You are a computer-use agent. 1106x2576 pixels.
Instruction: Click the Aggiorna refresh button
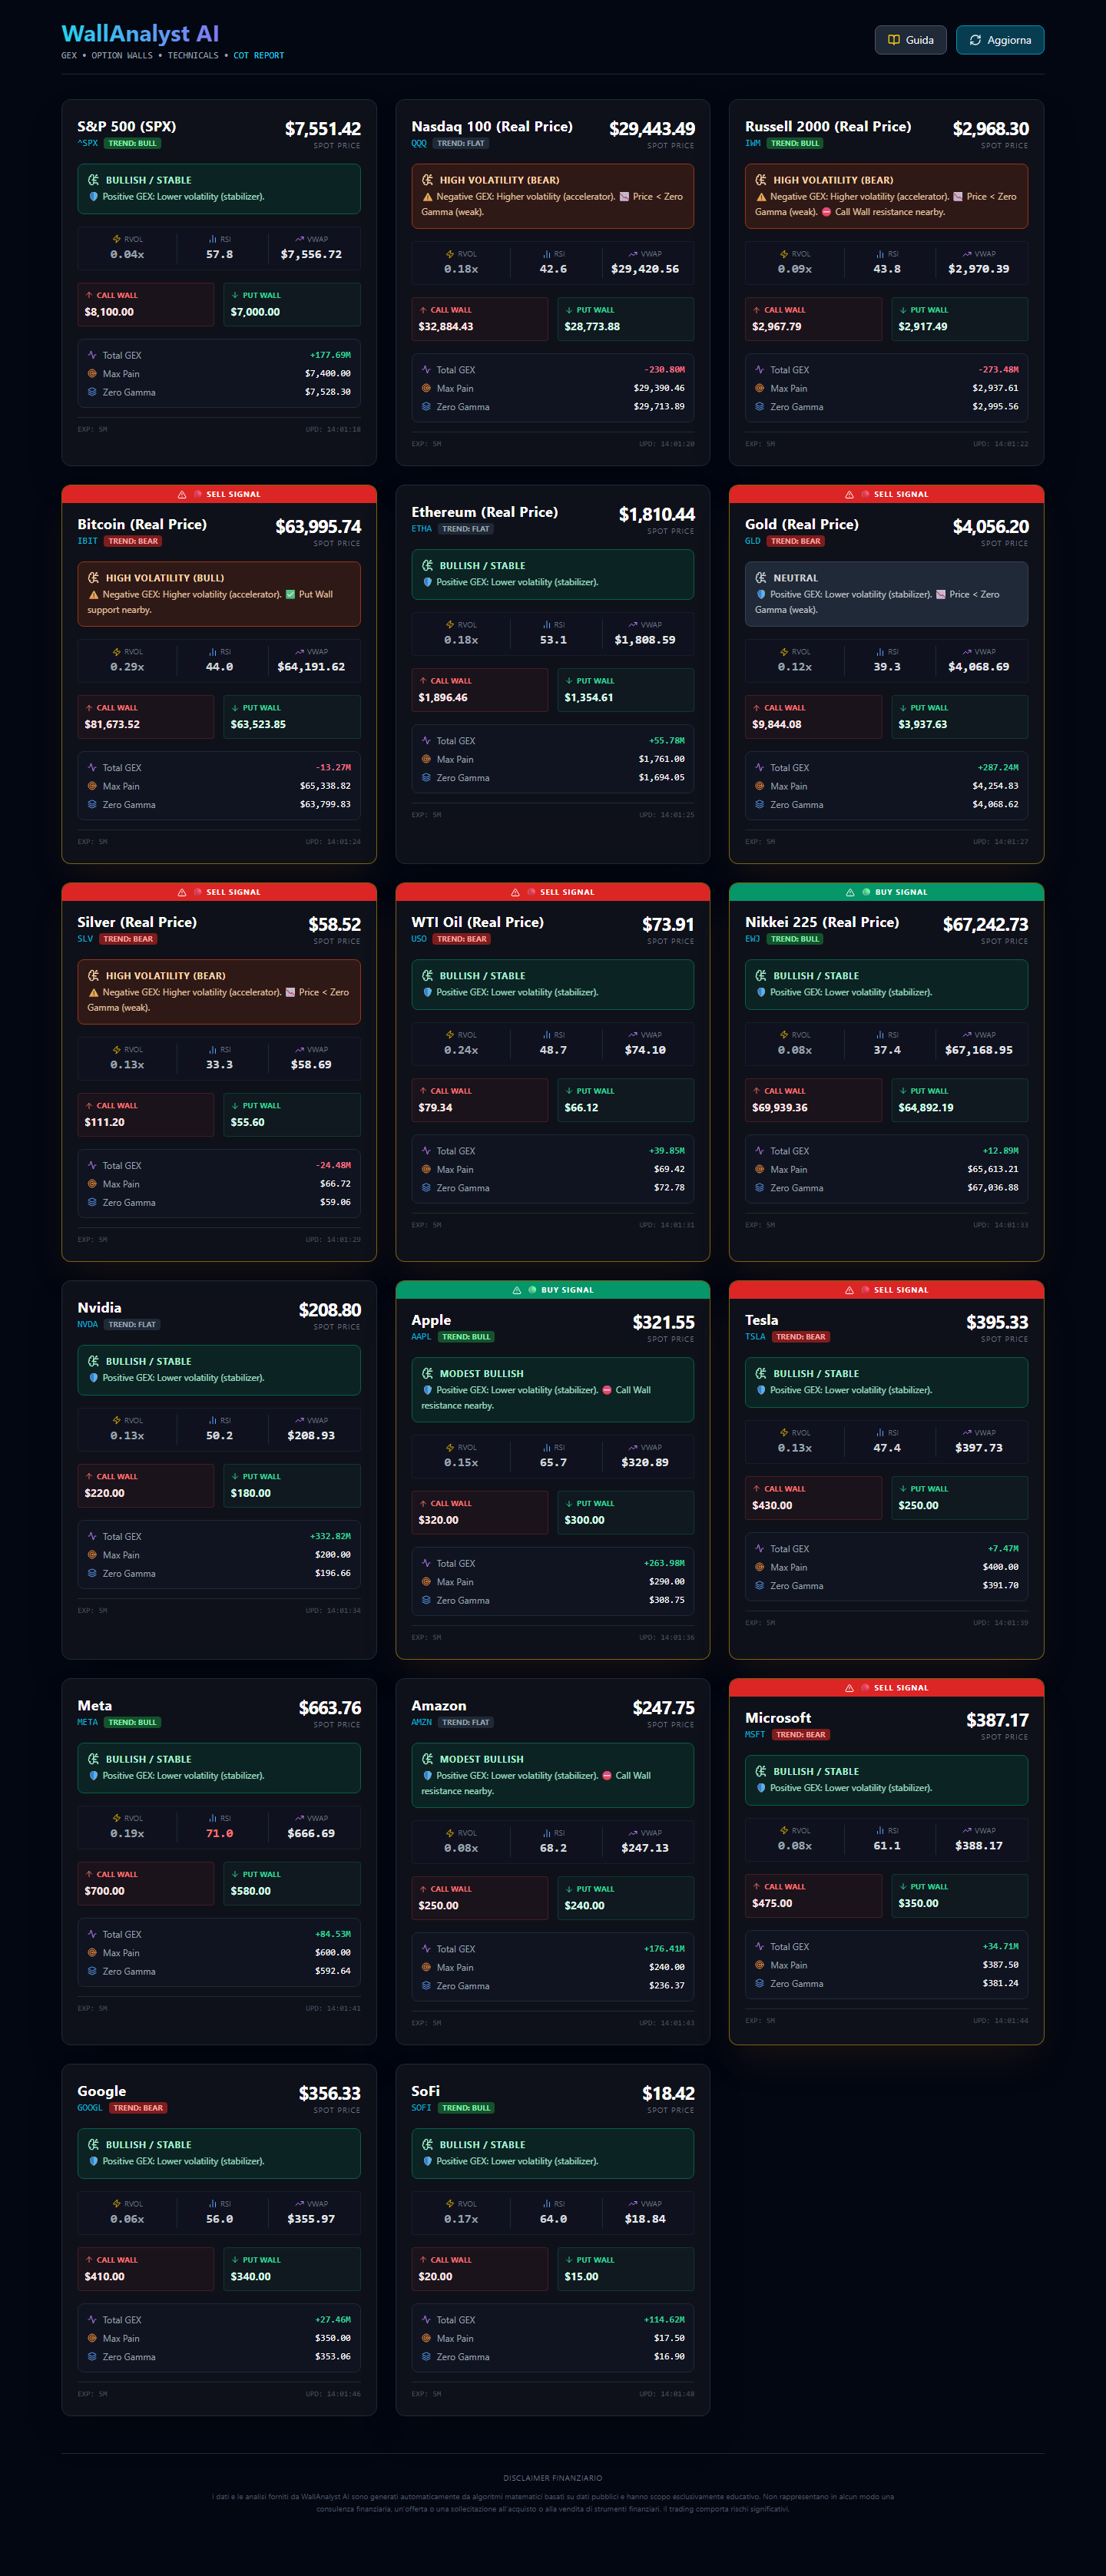point(999,40)
